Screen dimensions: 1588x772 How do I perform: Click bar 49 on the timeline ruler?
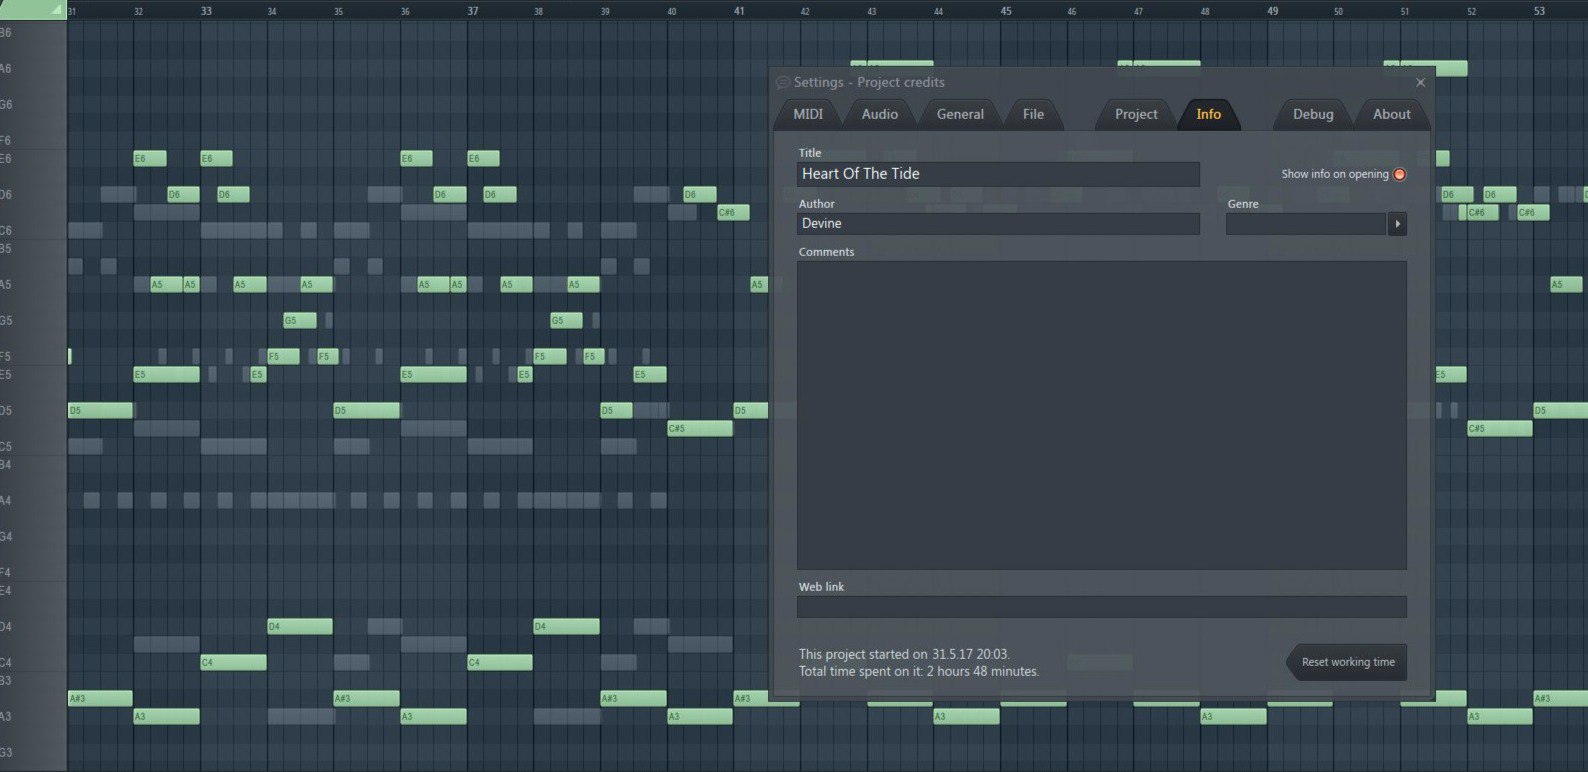tap(1272, 11)
